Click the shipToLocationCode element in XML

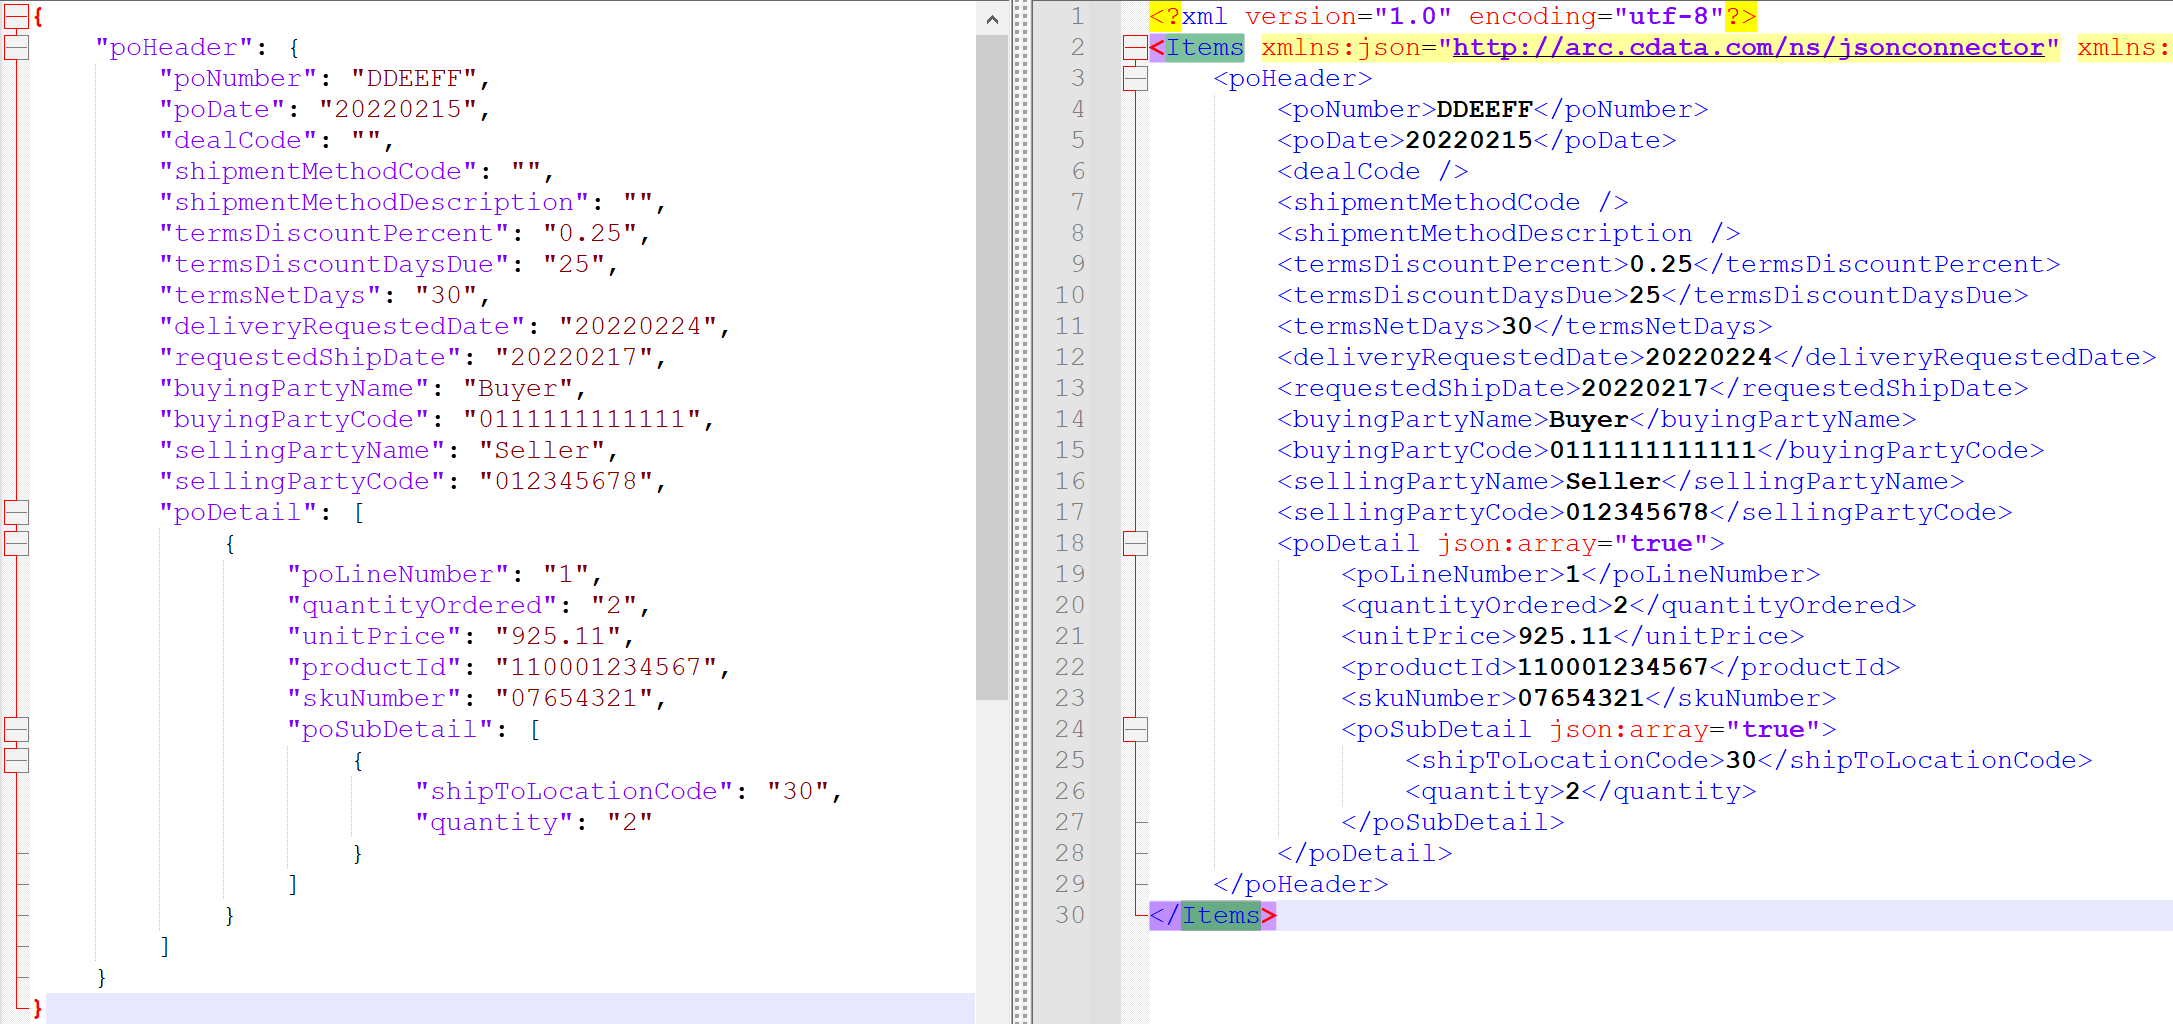click(1749, 760)
